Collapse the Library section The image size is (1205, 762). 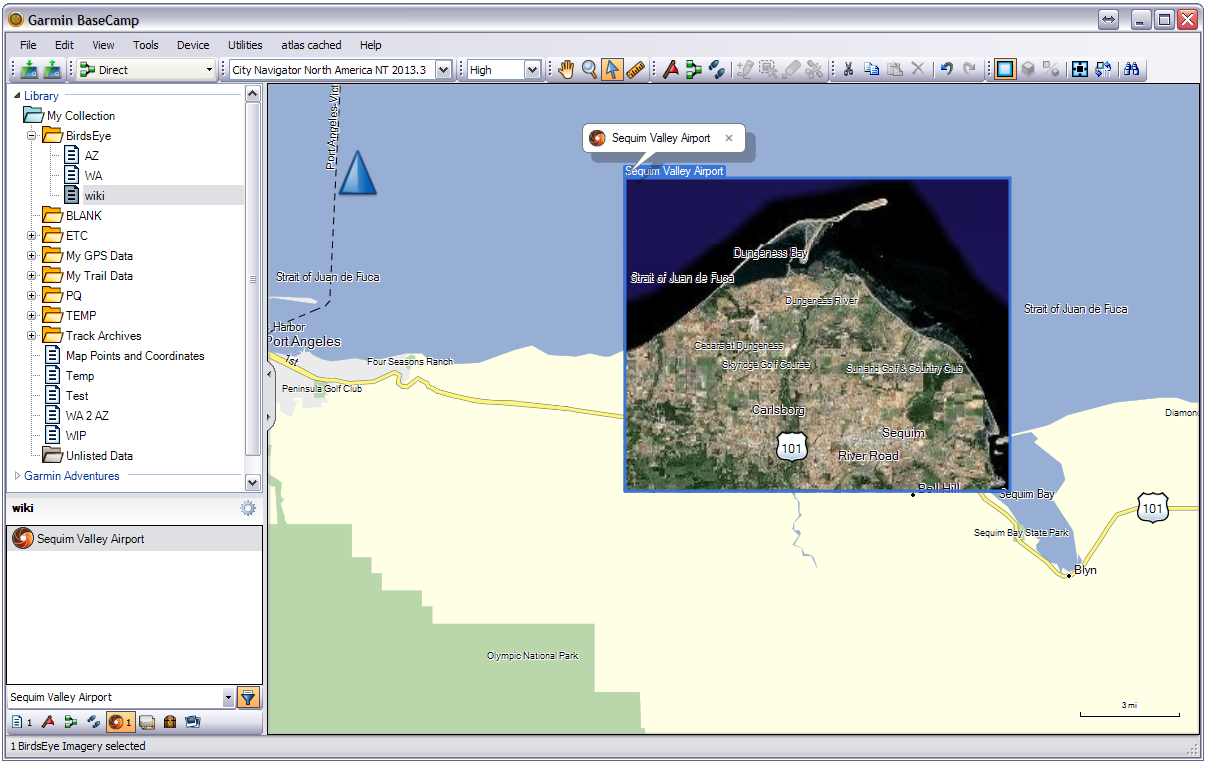[17, 96]
